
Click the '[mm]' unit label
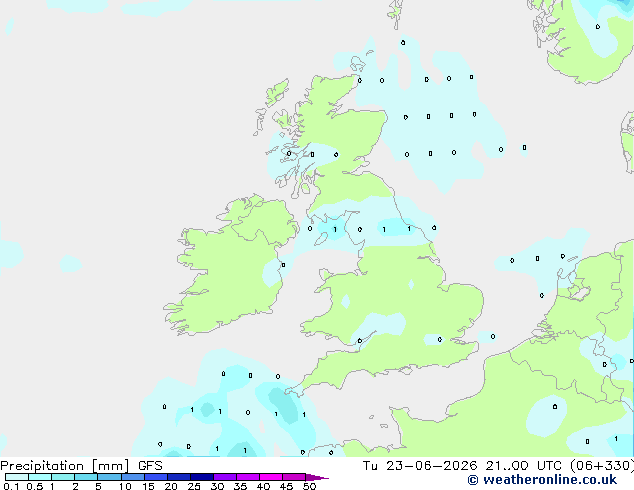coord(110,466)
